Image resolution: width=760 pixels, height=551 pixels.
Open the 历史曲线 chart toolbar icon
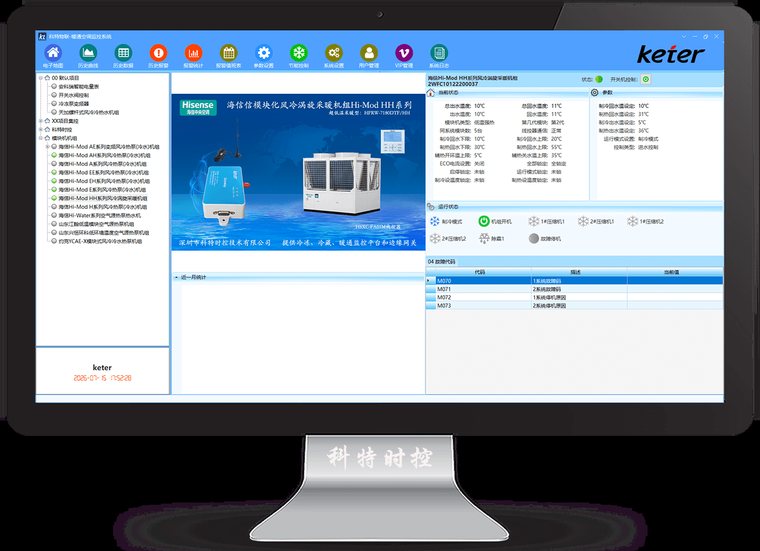coord(88,52)
